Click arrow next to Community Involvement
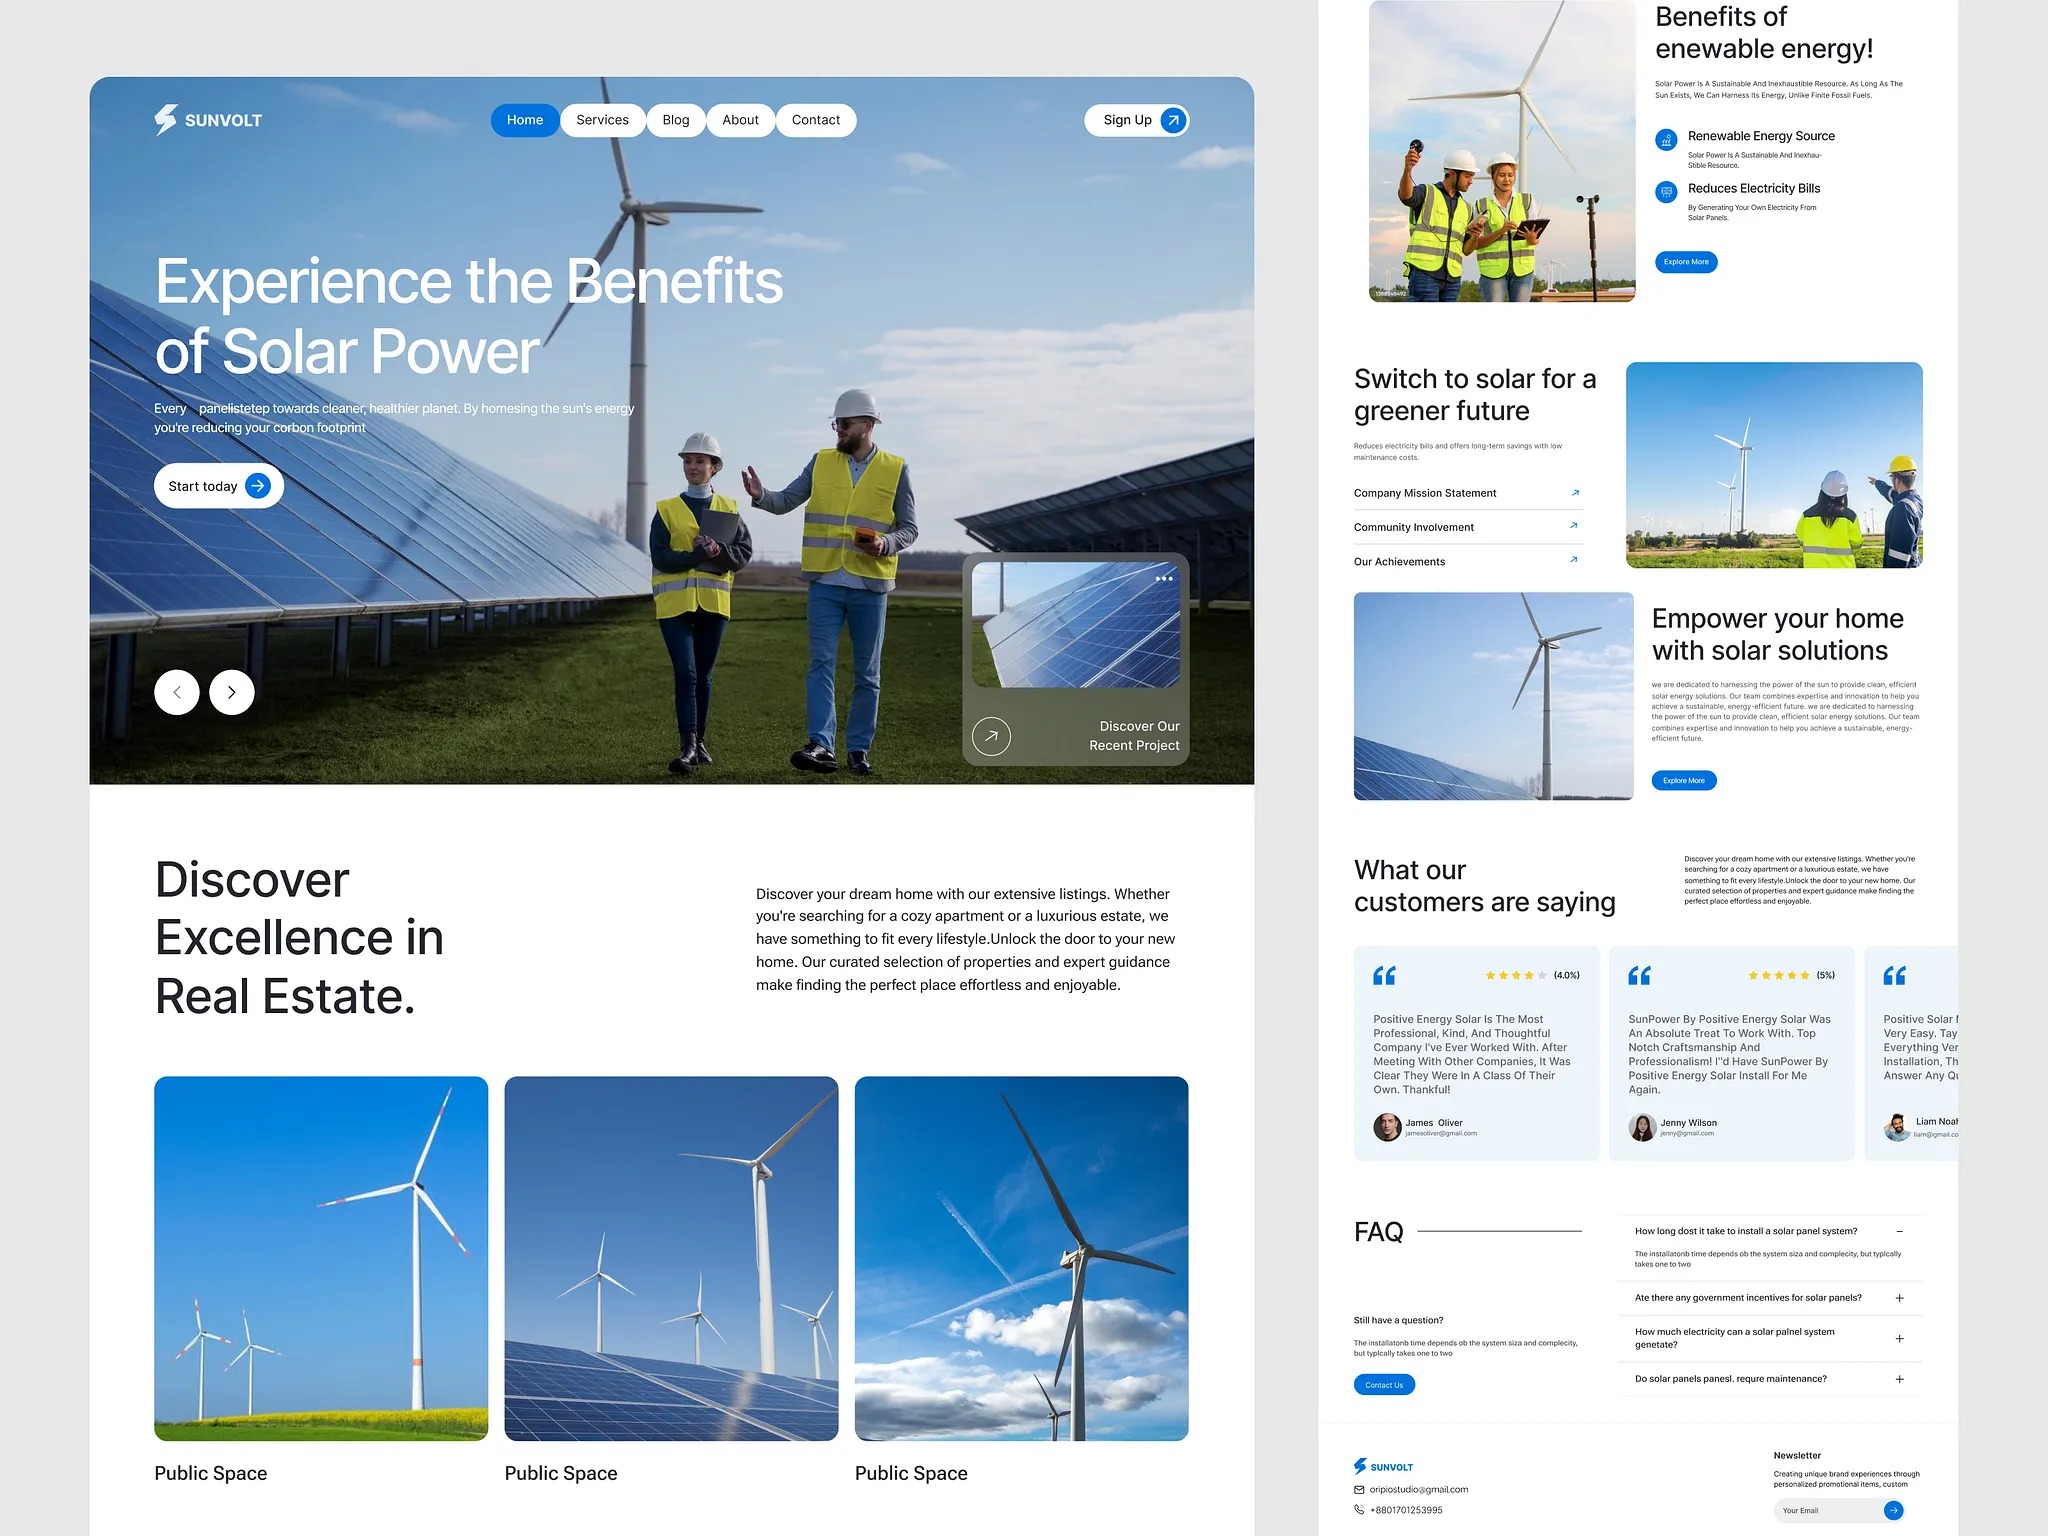This screenshot has height=1536, width=2048. pos(1574,526)
